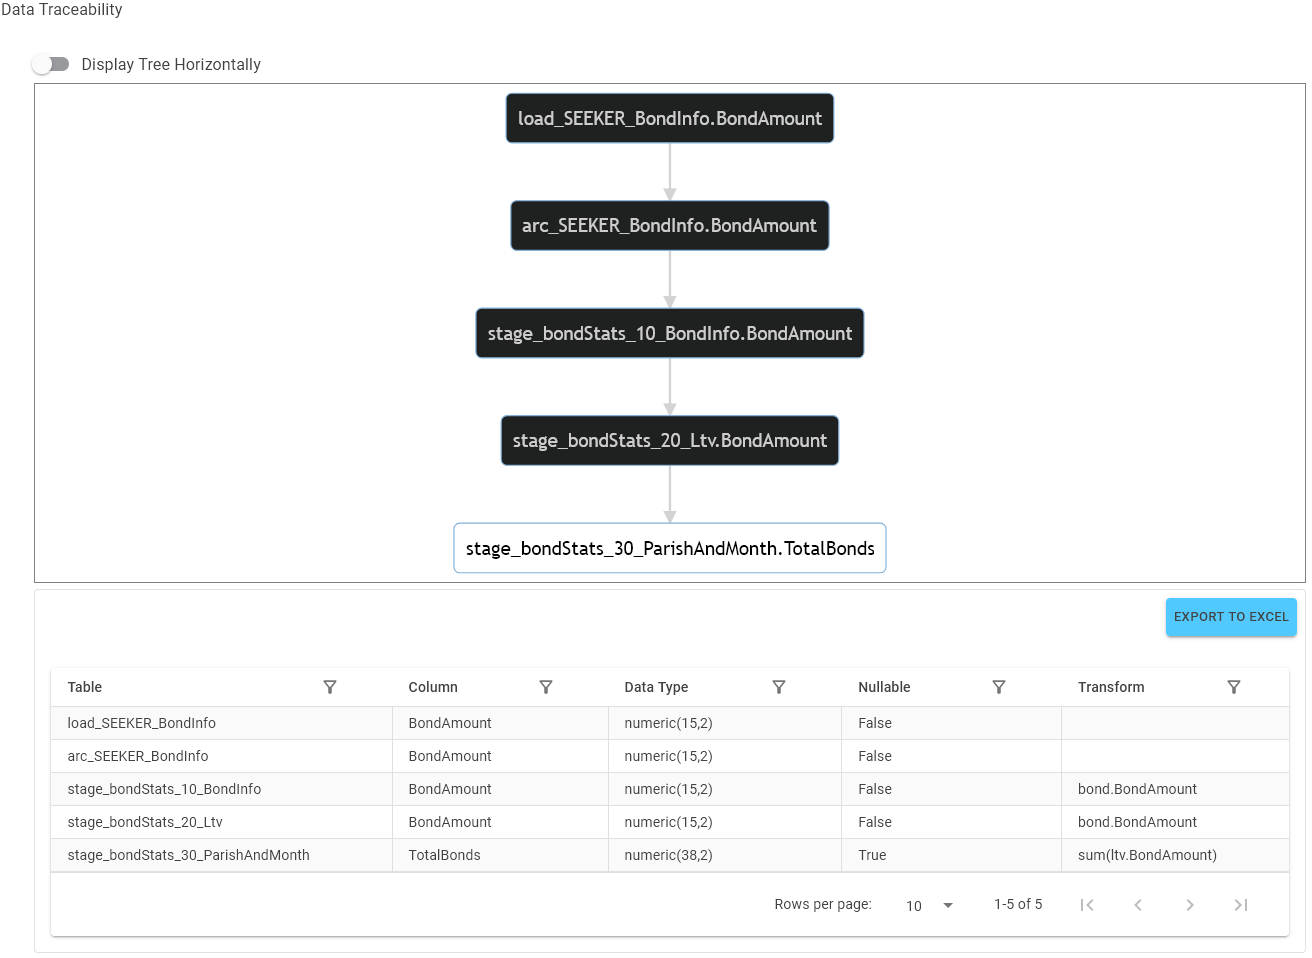Select the stage_bondStats_30_ParishAndMonth.TotalBonds node
Image resolution: width=1312 pixels, height=958 pixels.
click(x=670, y=548)
